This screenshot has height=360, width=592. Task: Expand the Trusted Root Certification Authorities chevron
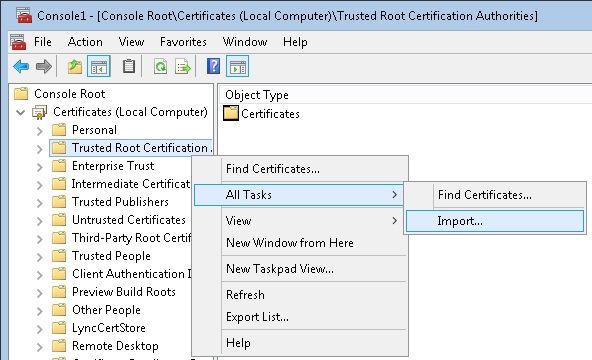[40, 149]
